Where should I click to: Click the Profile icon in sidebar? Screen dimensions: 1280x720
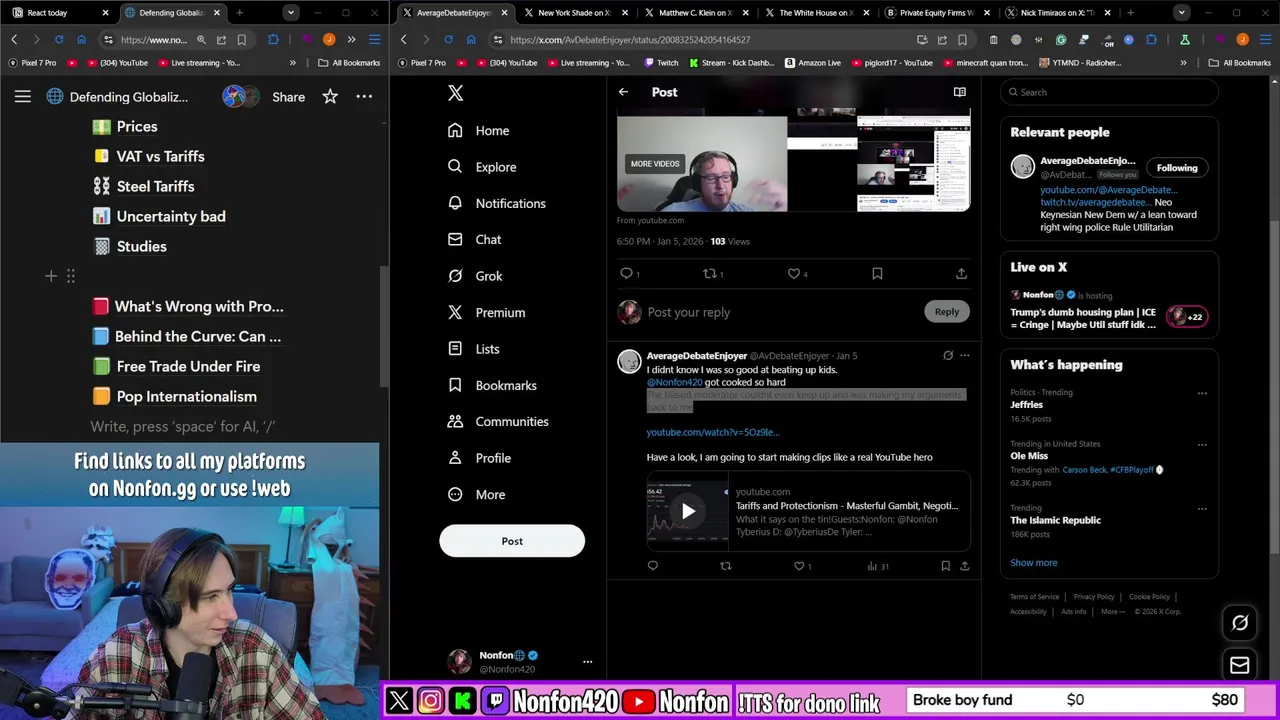coord(455,458)
